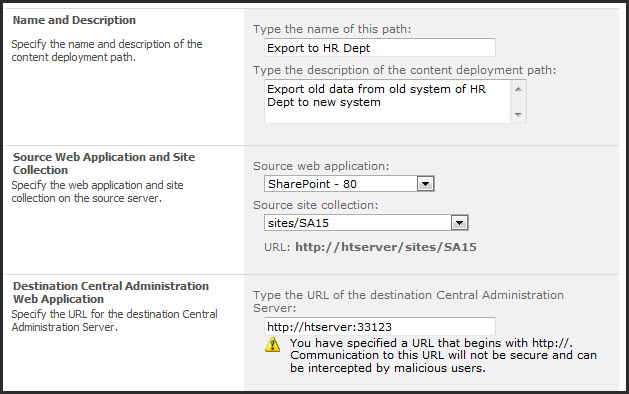
Task: Click the insecure http:// URL warning message
Action: coord(443,355)
